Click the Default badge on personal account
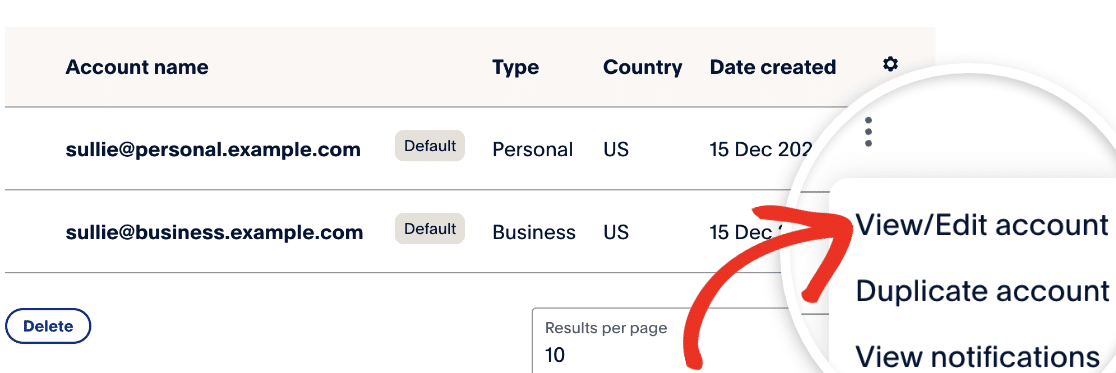This screenshot has width=1116, height=373. point(430,146)
